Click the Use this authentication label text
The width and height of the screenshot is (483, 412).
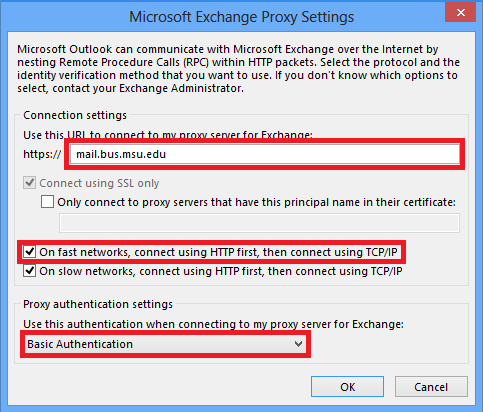click(213, 324)
